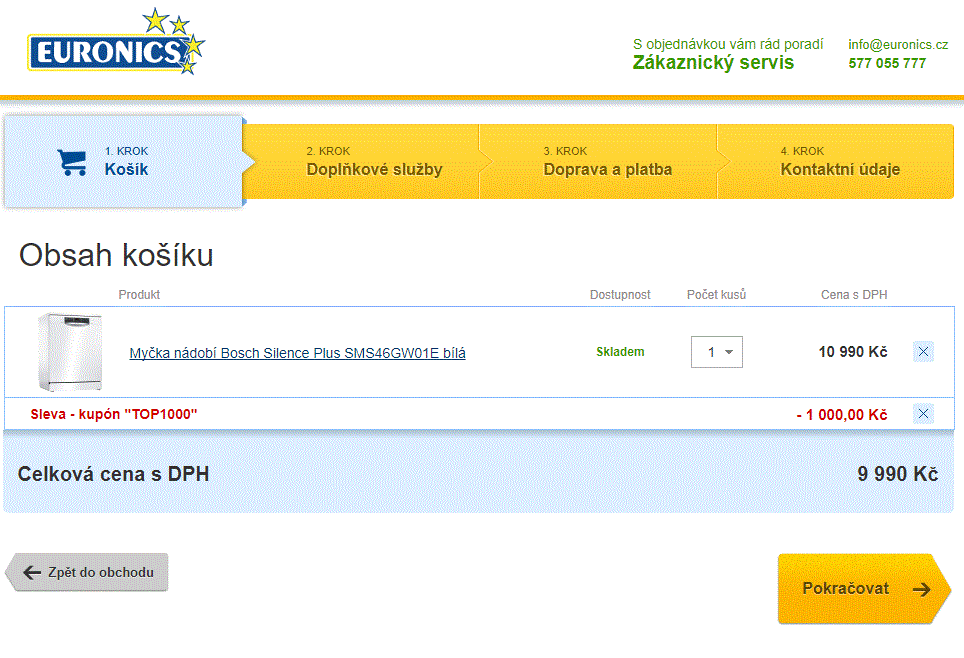964x658 pixels.
Task: Open the step 1 Košík tab
Action: tap(124, 162)
